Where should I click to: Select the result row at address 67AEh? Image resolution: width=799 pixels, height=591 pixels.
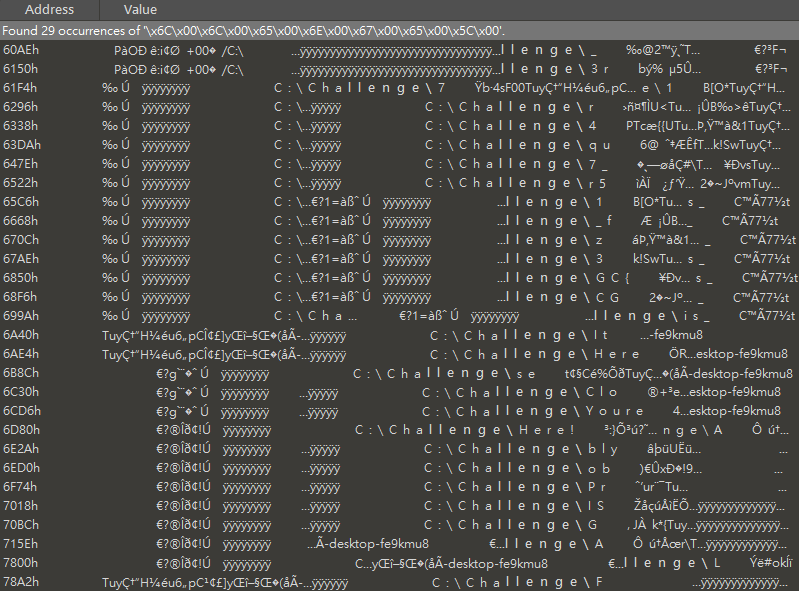(x=400, y=259)
